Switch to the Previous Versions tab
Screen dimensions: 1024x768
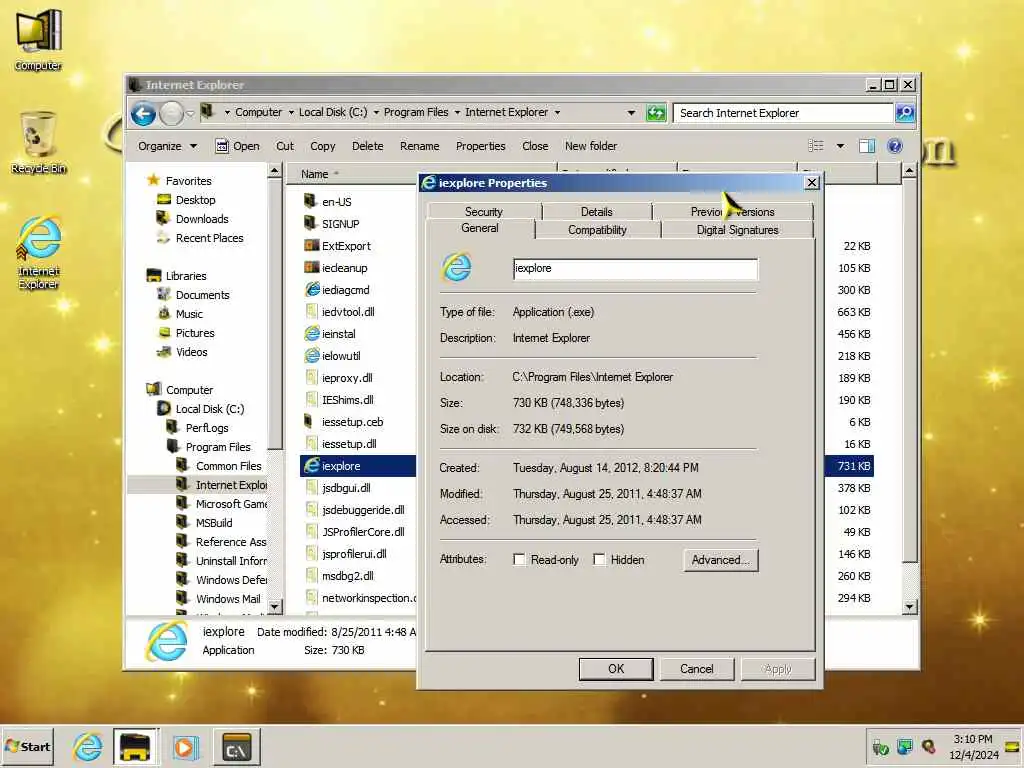(x=733, y=212)
